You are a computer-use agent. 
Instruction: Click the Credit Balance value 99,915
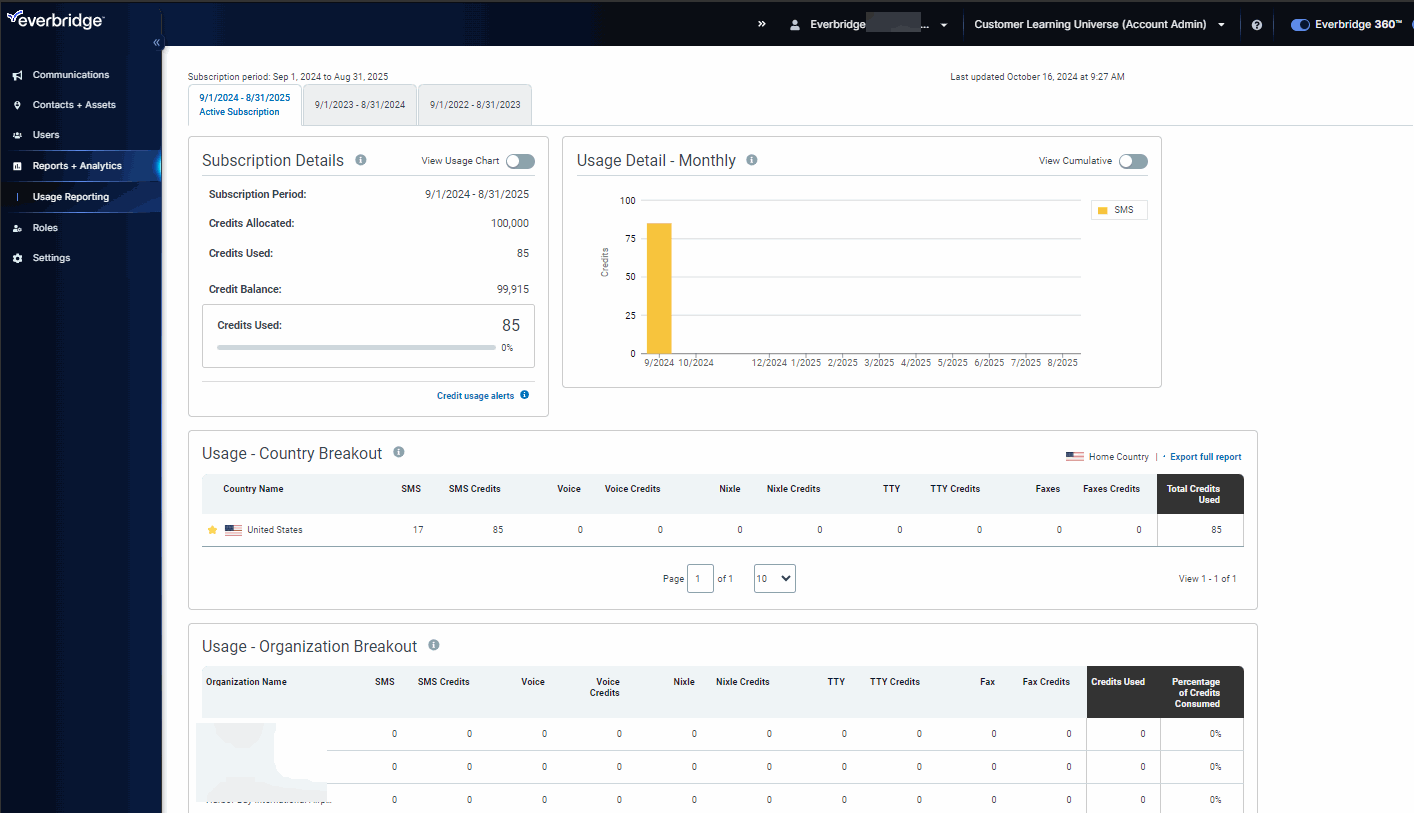(x=513, y=290)
